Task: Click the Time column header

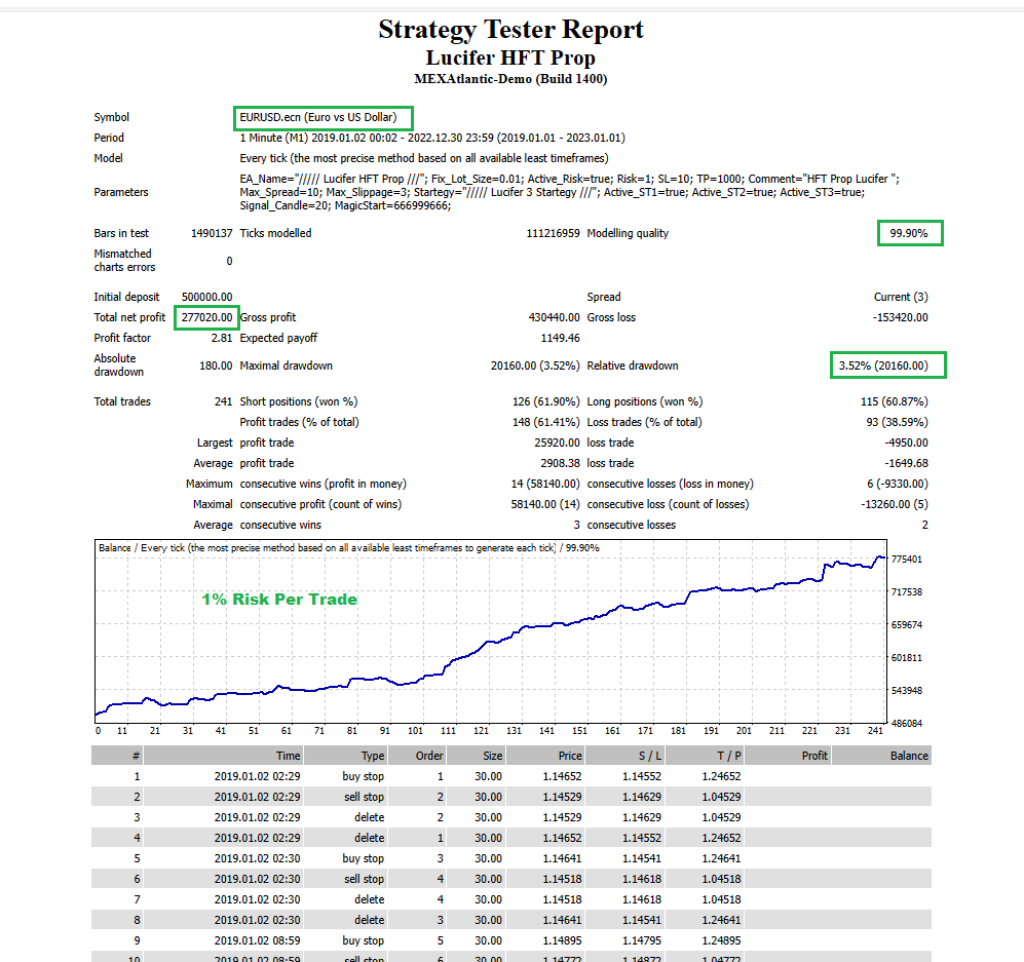Action: pos(287,755)
